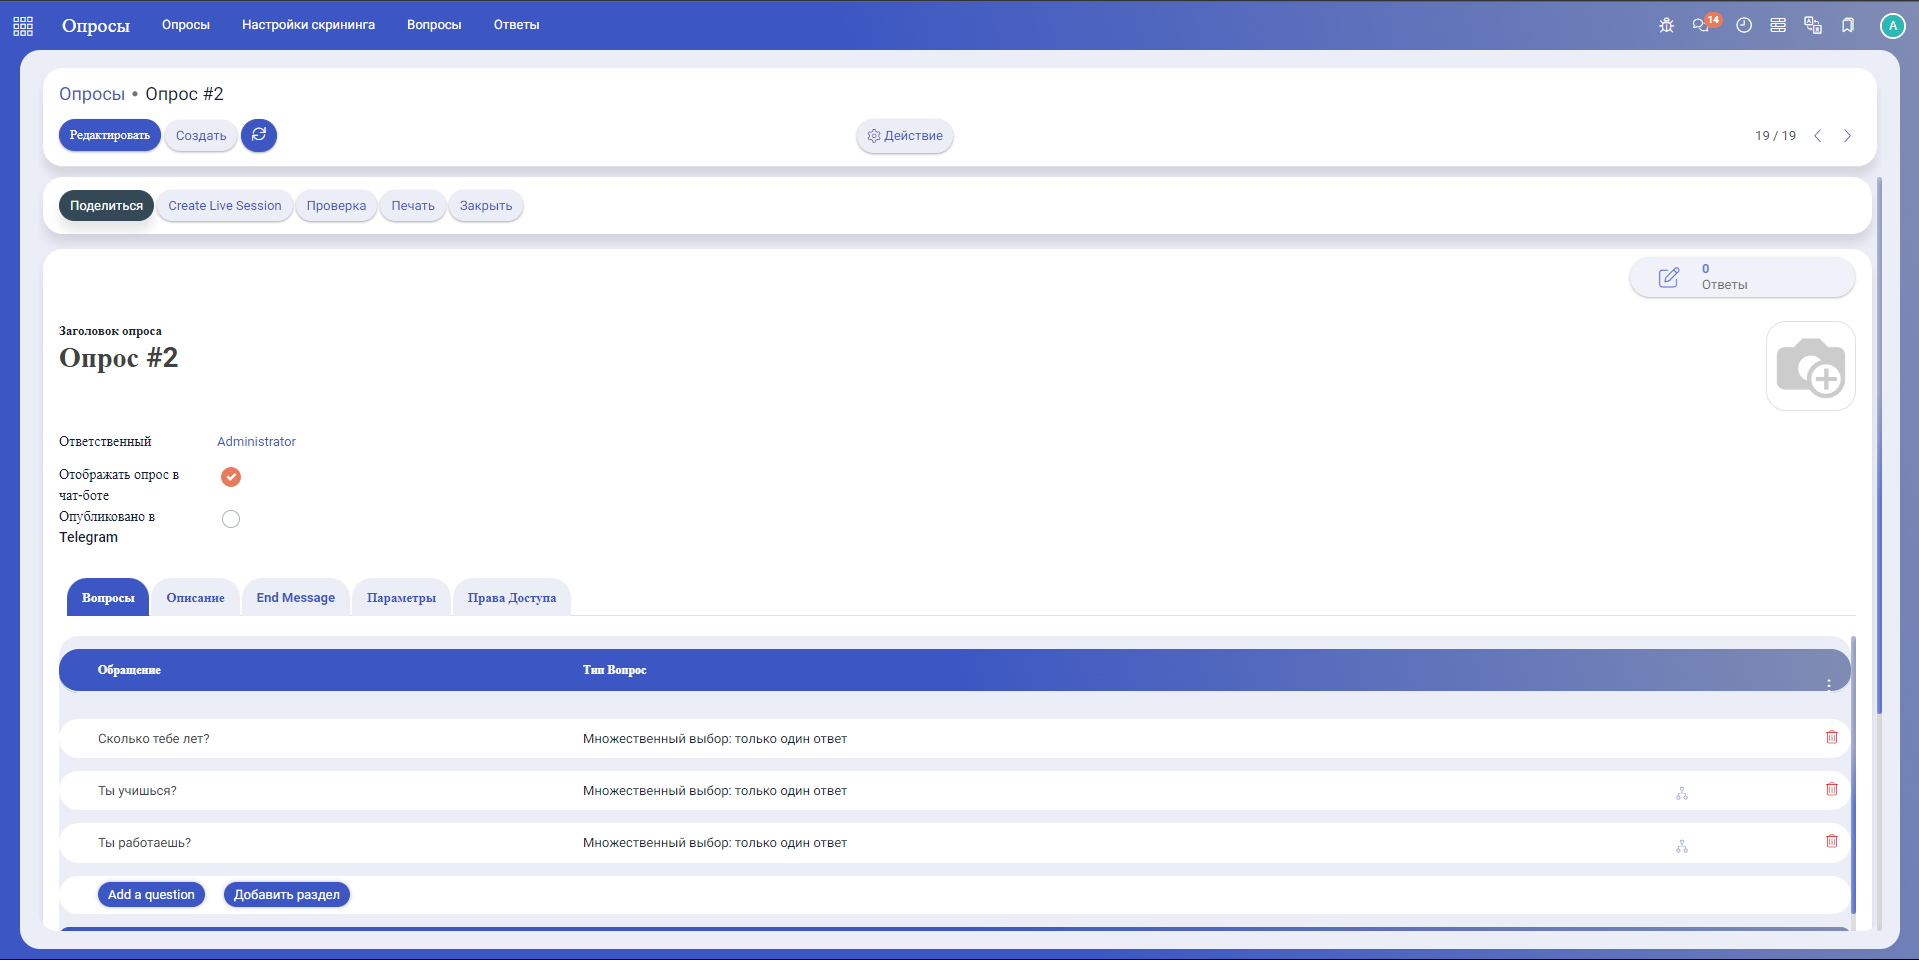
Task: Open 'Настройки скрининга' menu
Action: (x=308, y=25)
